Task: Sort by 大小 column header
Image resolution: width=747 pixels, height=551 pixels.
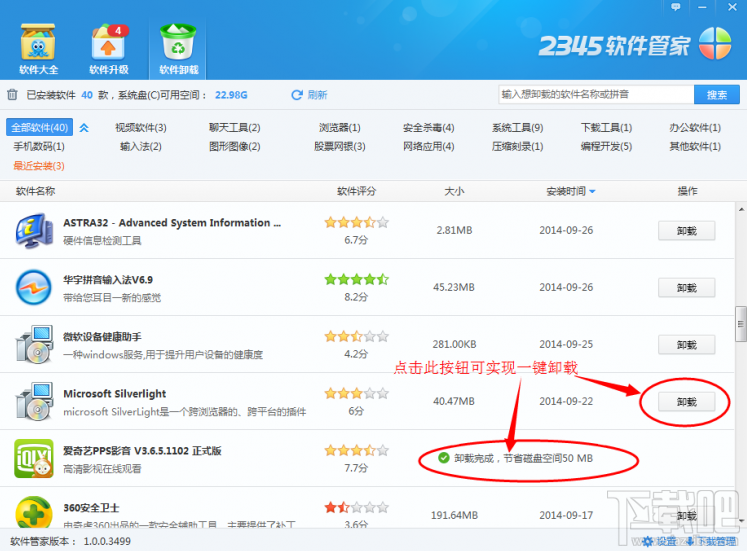Action: tap(454, 191)
